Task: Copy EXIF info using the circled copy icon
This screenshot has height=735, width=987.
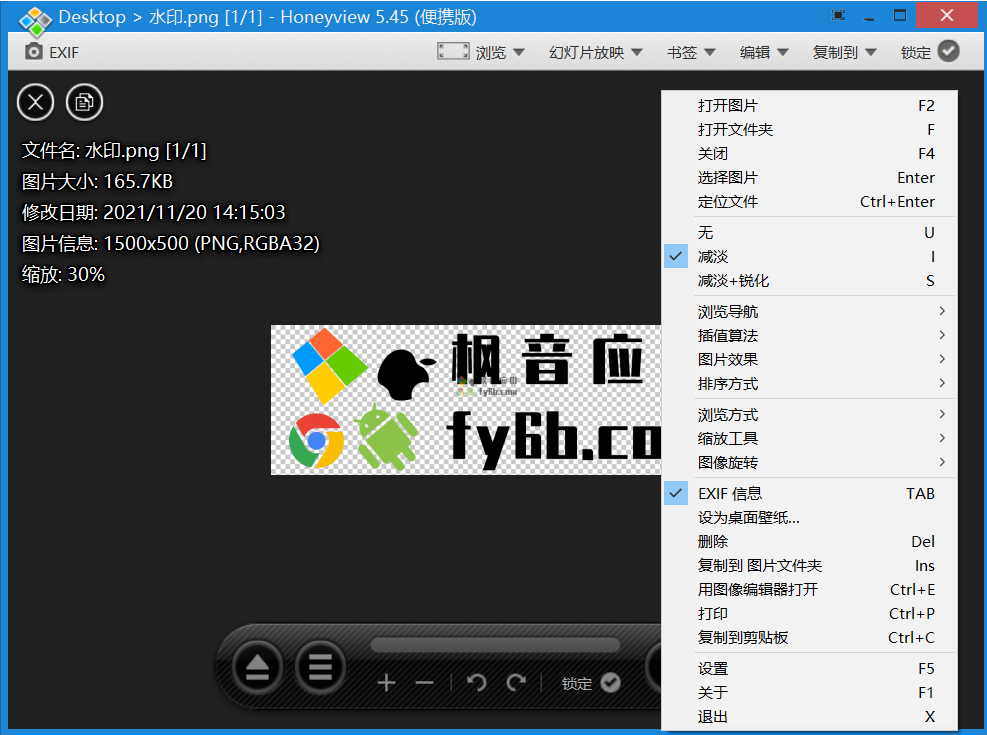Action: click(84, 102)
